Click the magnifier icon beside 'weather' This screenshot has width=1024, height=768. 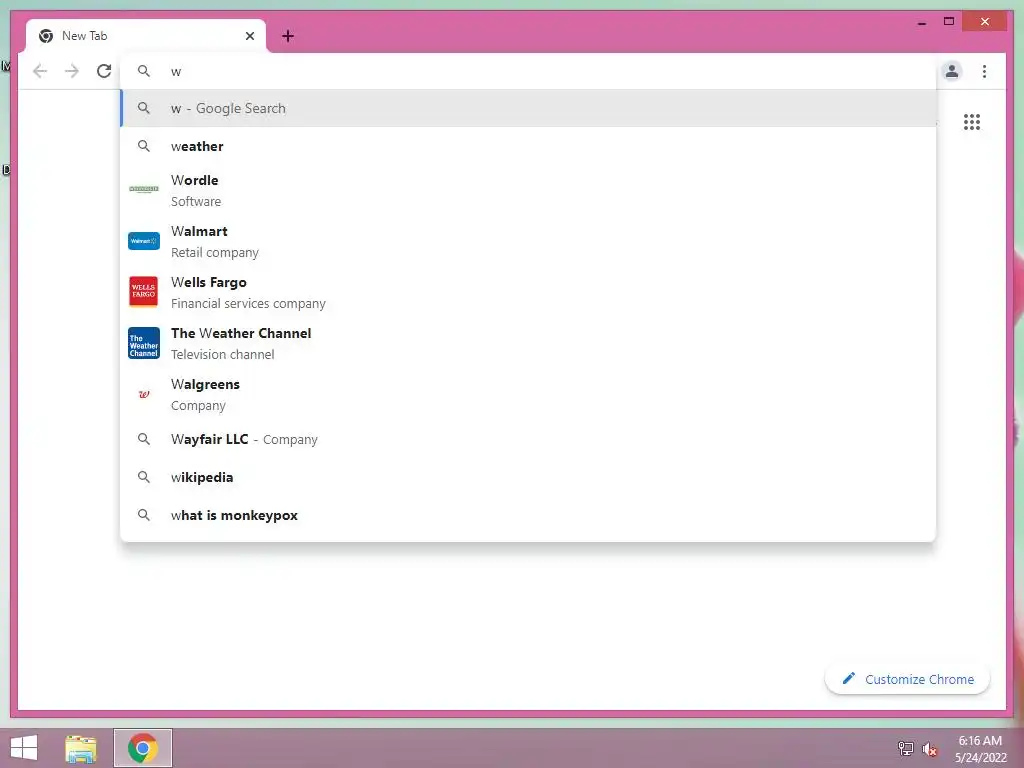pos(144,146)
